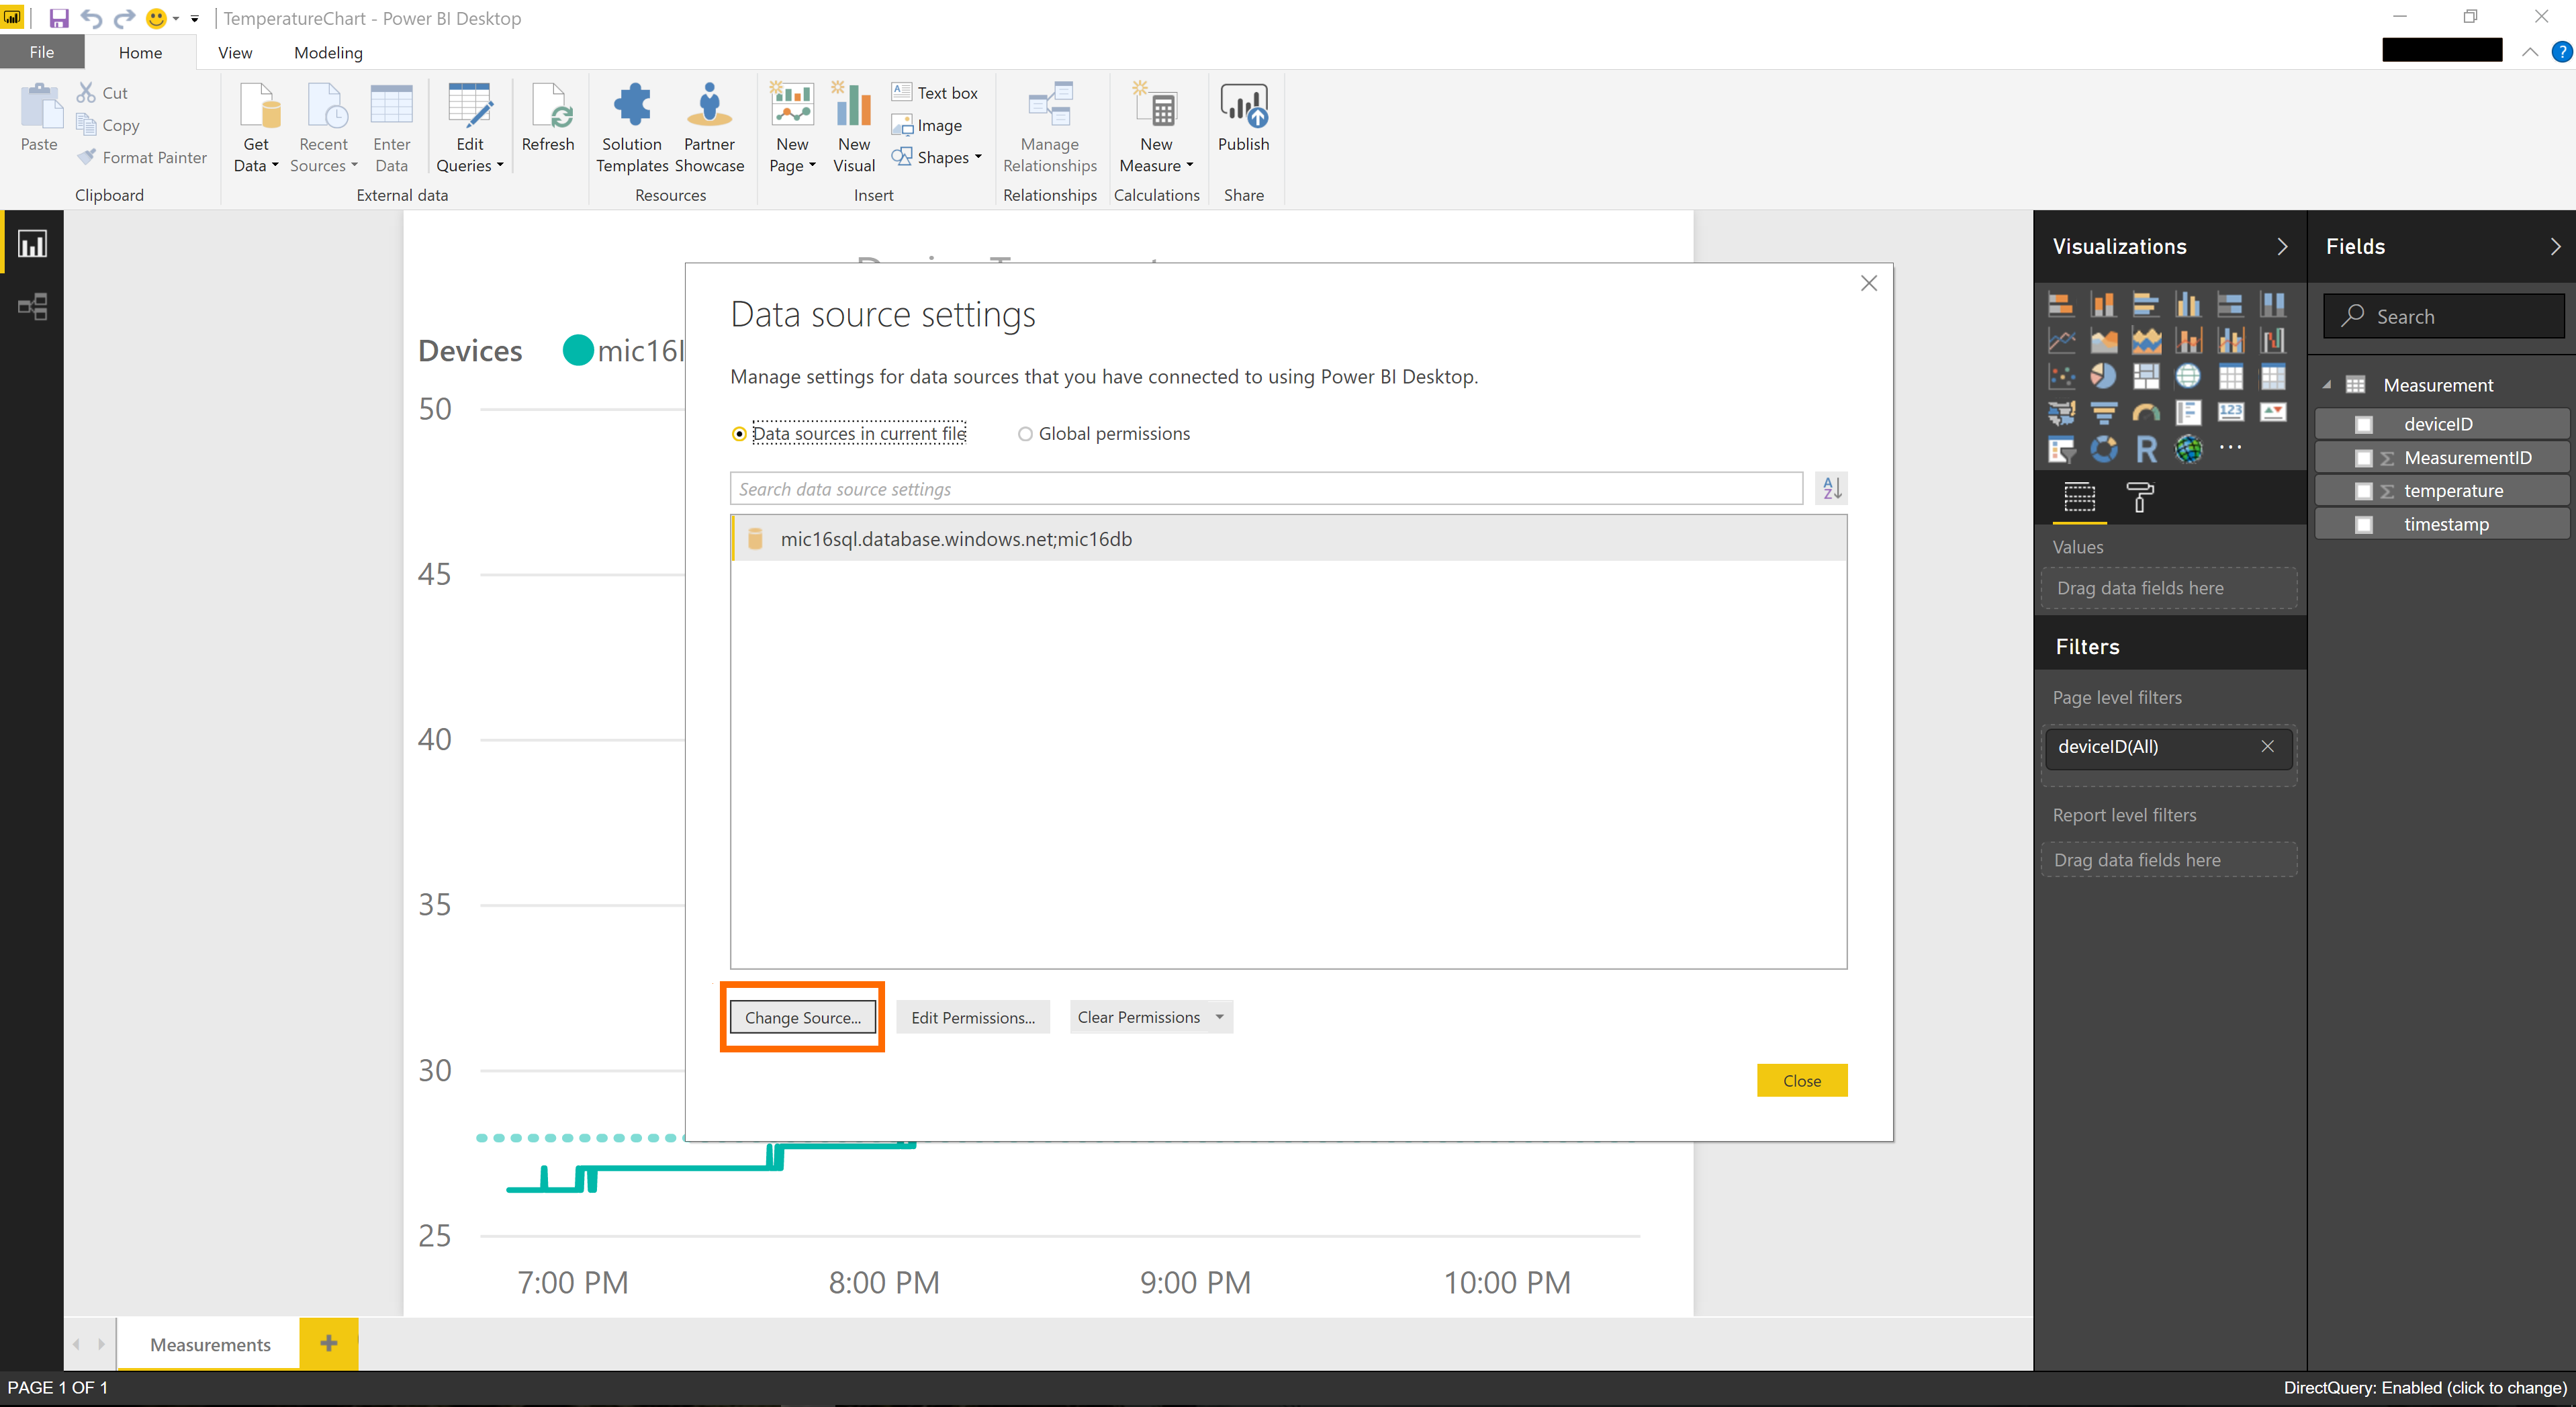Select the mic16sql.database.windows.net;mic16db data source
The width and height of the screenshot is (2576, 1407).
click(x=1288, y=539)
